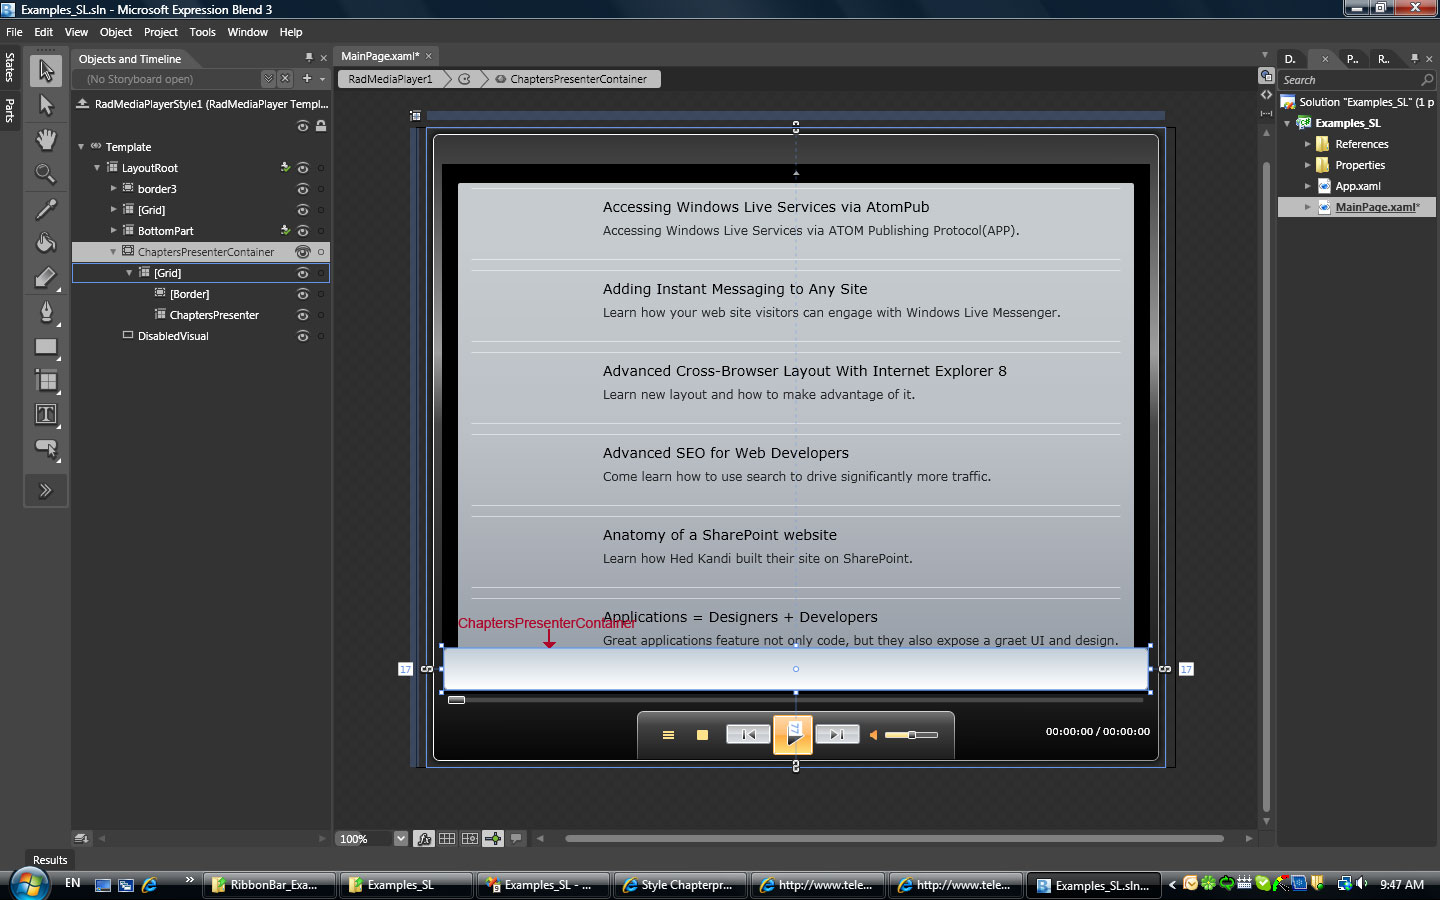Open the File menu
This screenshot has width=1440, height=900.
pos(14,32)
